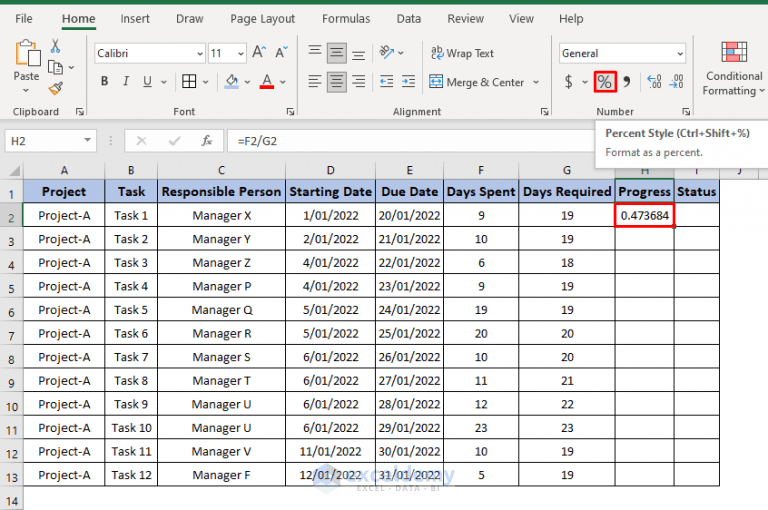Switch to Insert tab
768x510 pixels.
(135, 19)
